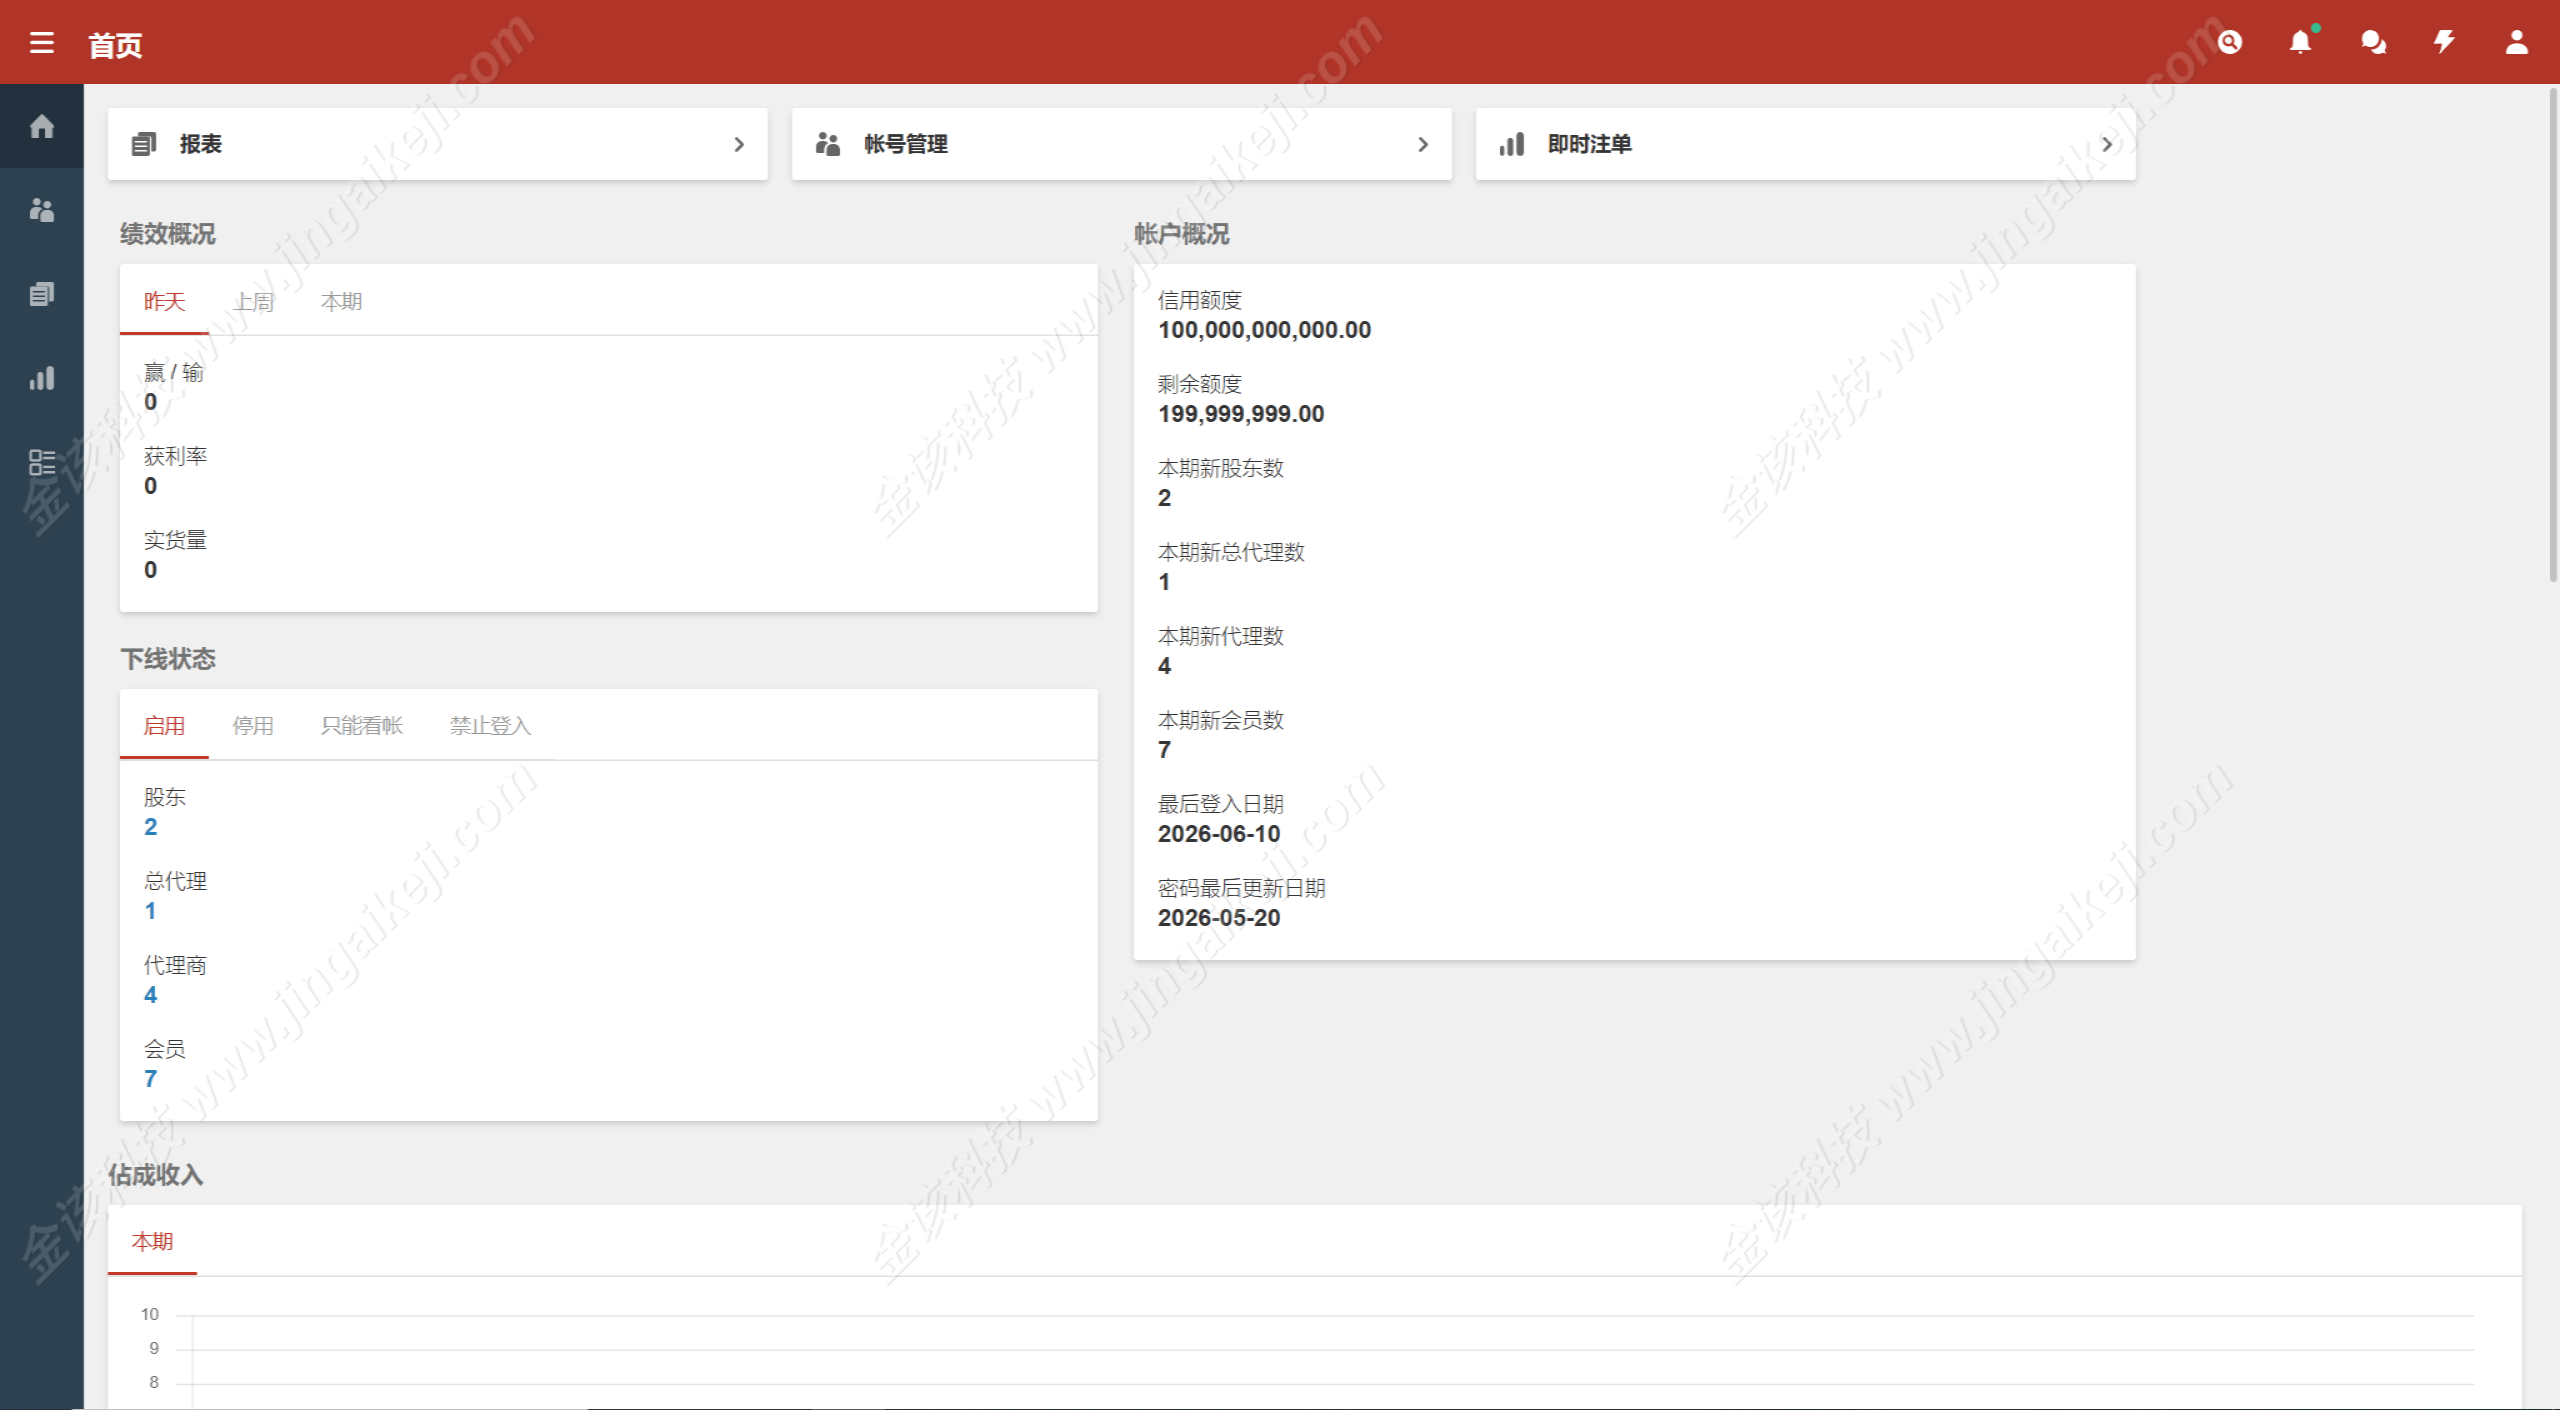Viewport: 2560px width, 1410px height.
Task: Expand the 帐号管理 card chevron
Action: point(1423,144)
